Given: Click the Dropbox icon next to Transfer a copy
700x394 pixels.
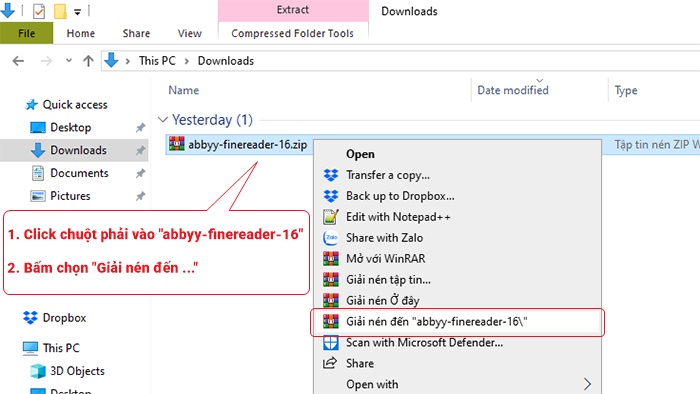Looking at the screenshot, I should click(x=331, y=175).
